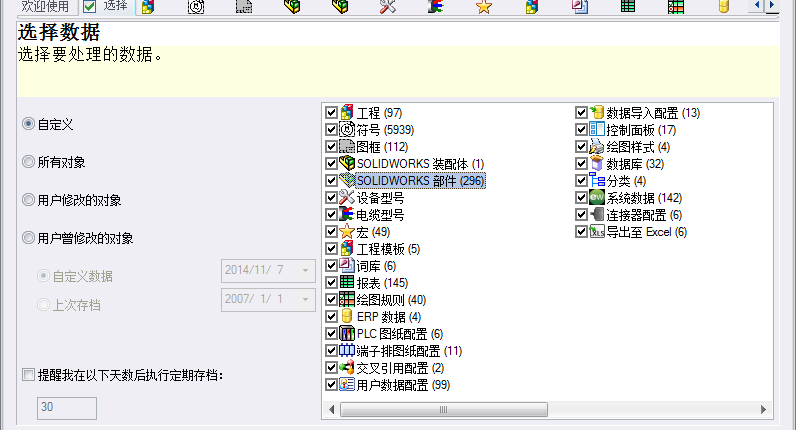Switch to the 欢迎使用 tab

pyautogui.click(x=45, y=6)
